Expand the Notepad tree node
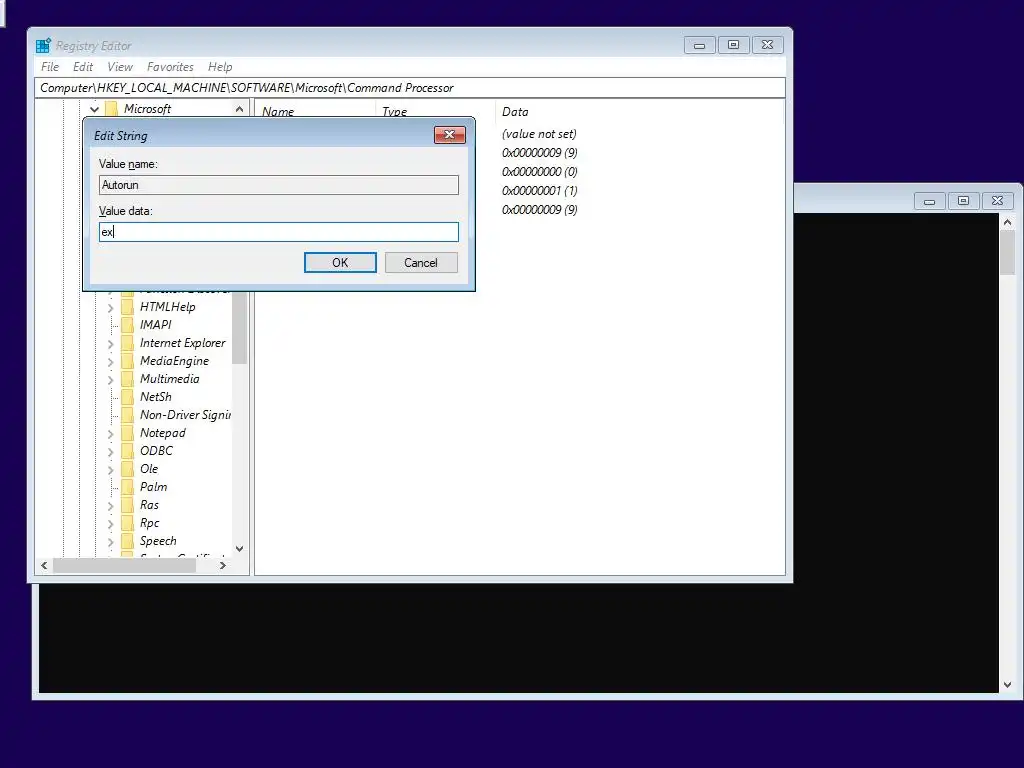 [110, 434]
